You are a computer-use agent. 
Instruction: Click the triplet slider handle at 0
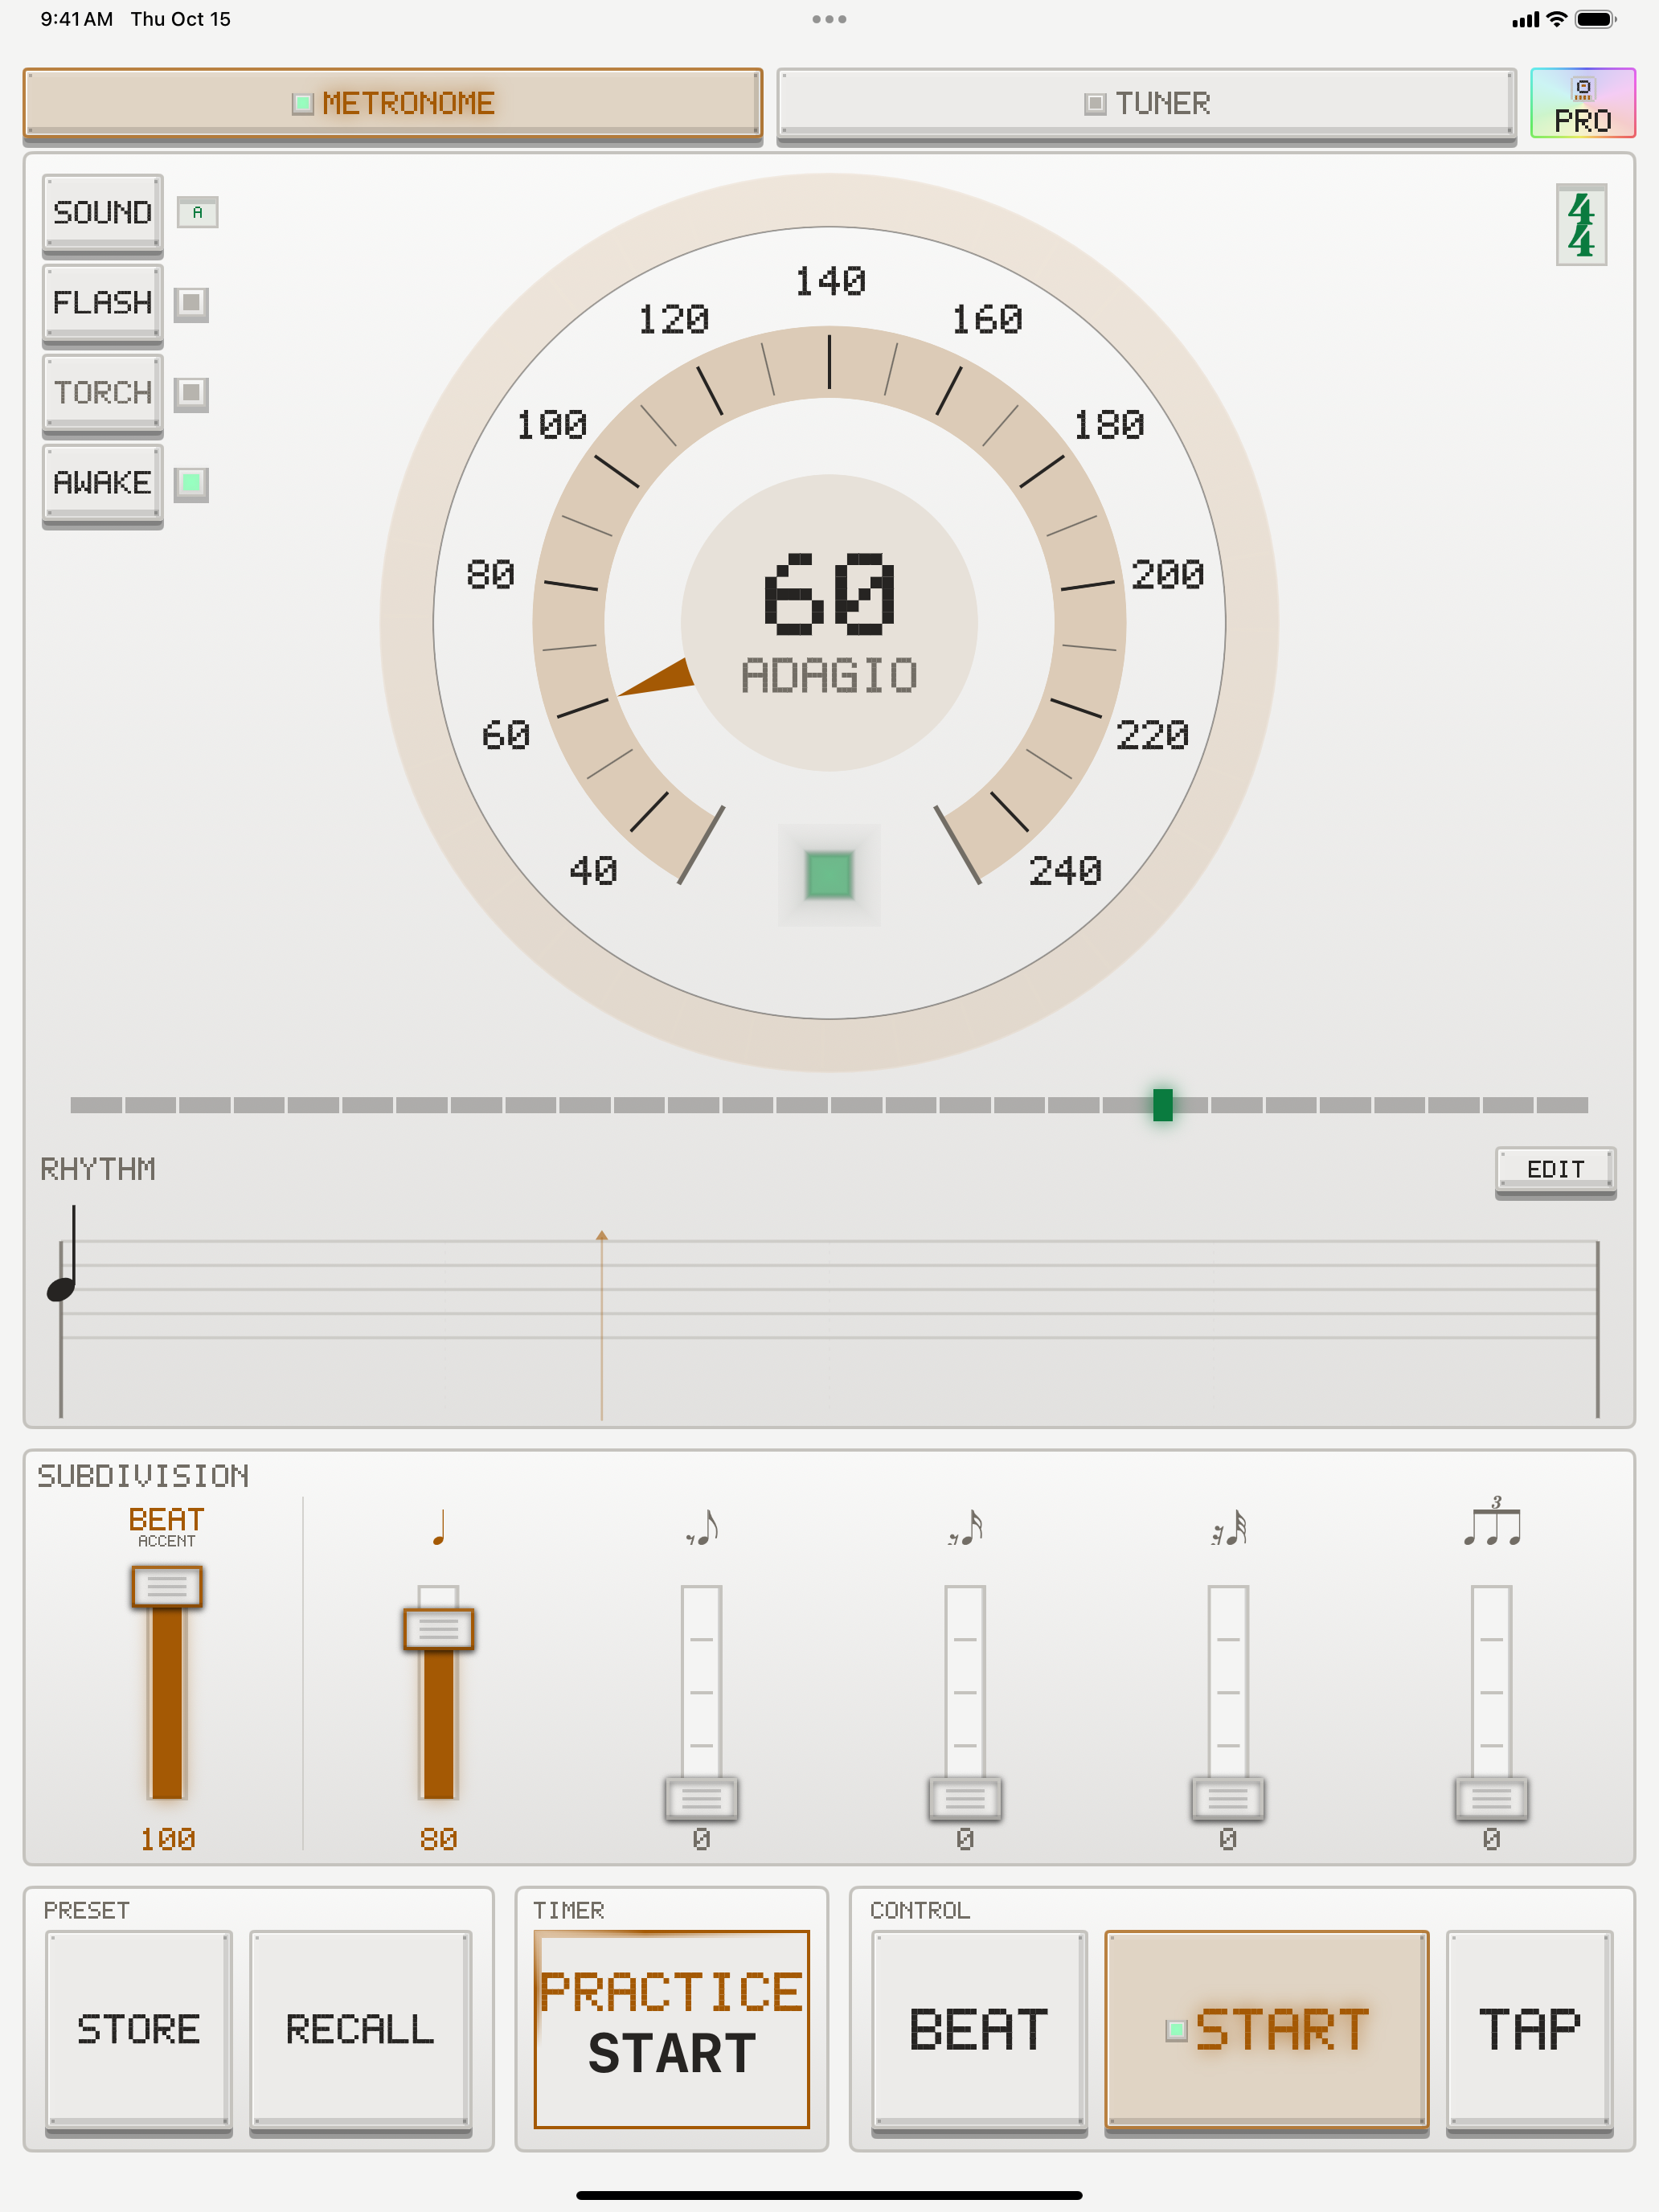click(x=1491, y=1799)
